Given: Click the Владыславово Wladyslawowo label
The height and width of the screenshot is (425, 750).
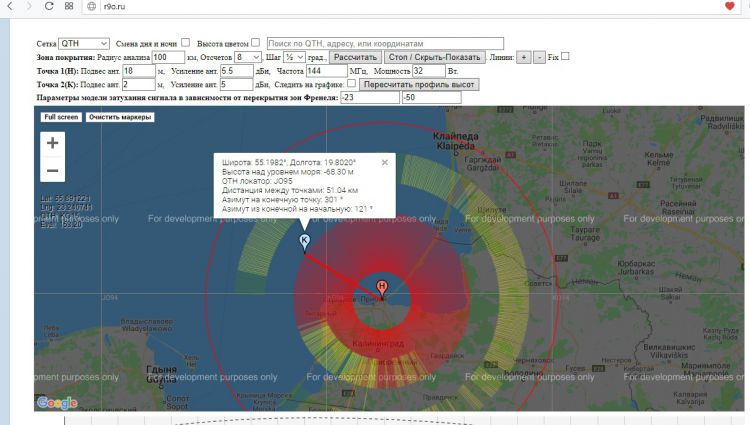Looking at the screenshot, I should pyautogui.click(x=146, y=325).
